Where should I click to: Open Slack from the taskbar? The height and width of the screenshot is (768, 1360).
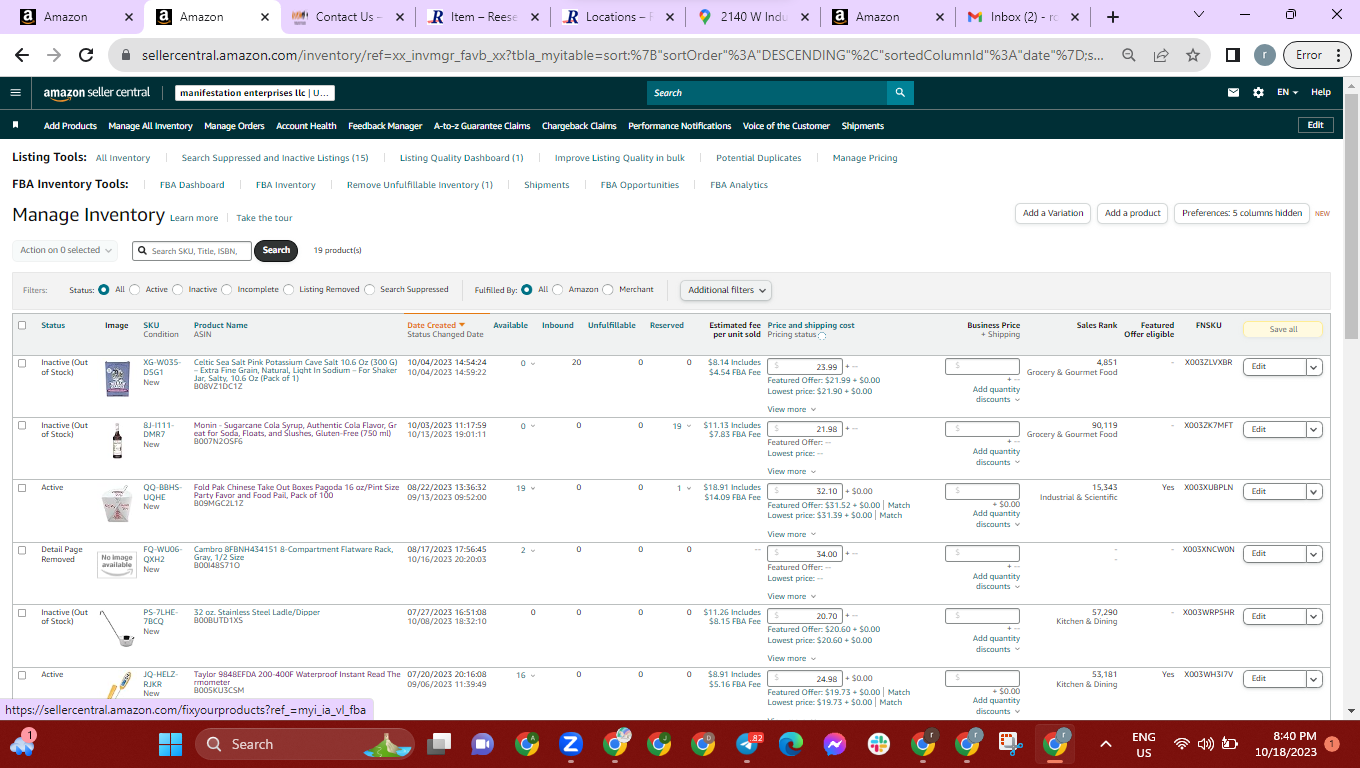point(879,744)
